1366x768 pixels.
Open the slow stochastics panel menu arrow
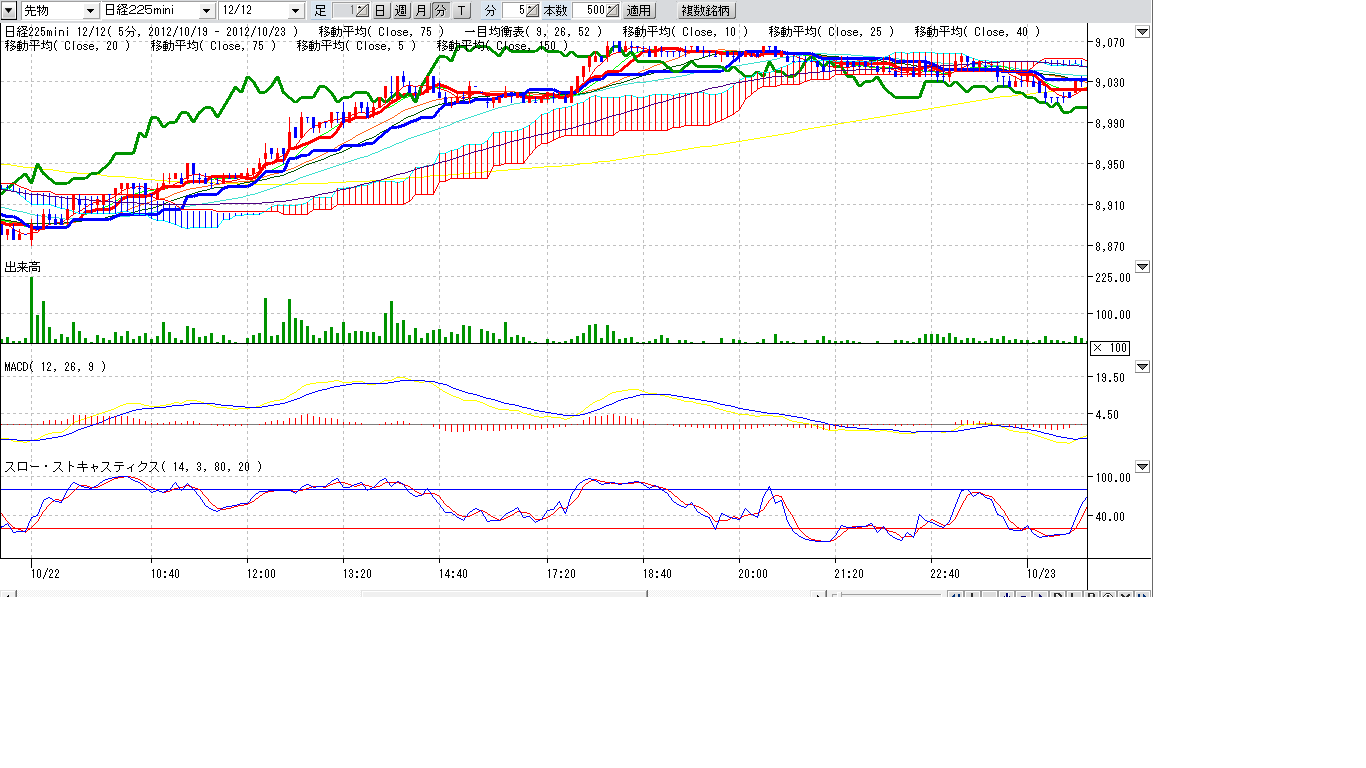click(x=1143, y=467)
